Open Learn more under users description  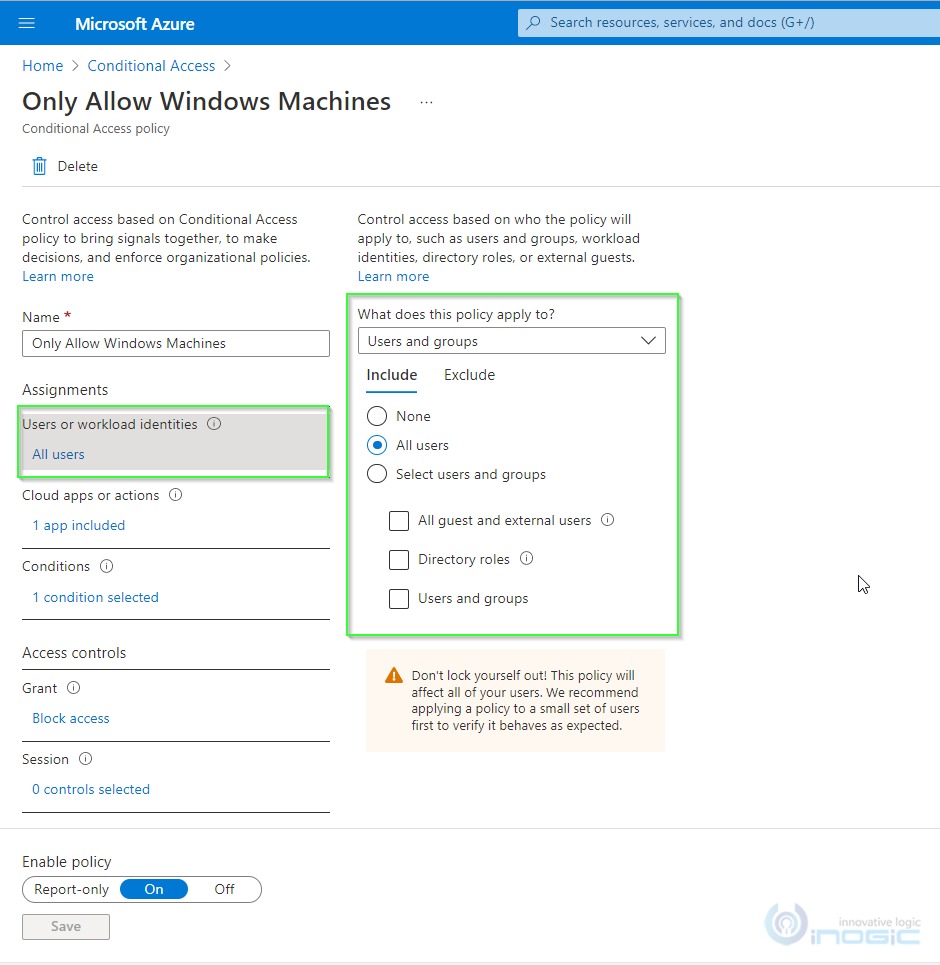(393, 276)
